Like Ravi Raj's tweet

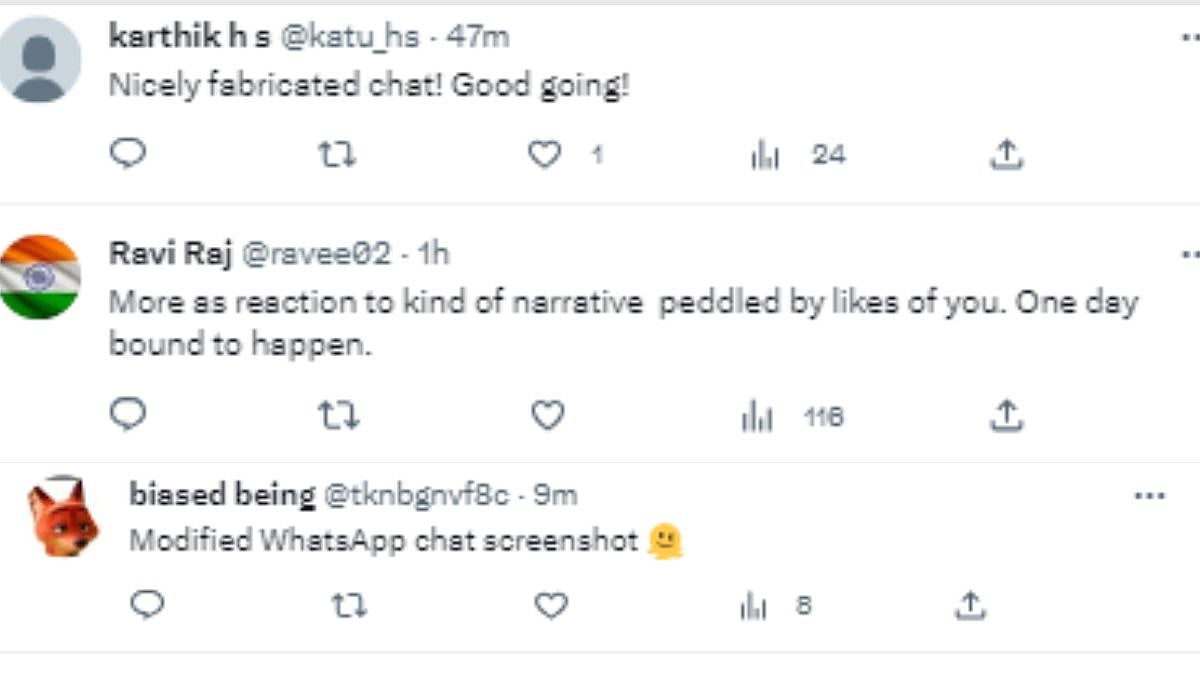547,415
